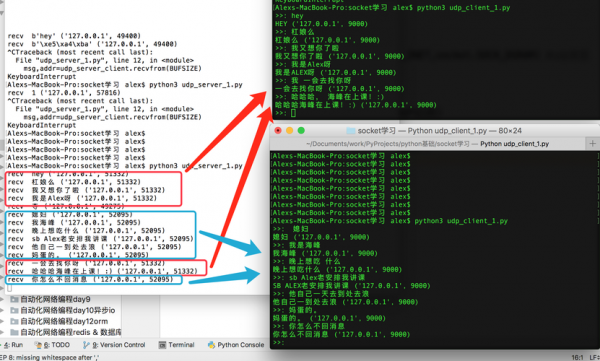Click the green zoom button of terminal
600x361 pixels.
(301, 131)
